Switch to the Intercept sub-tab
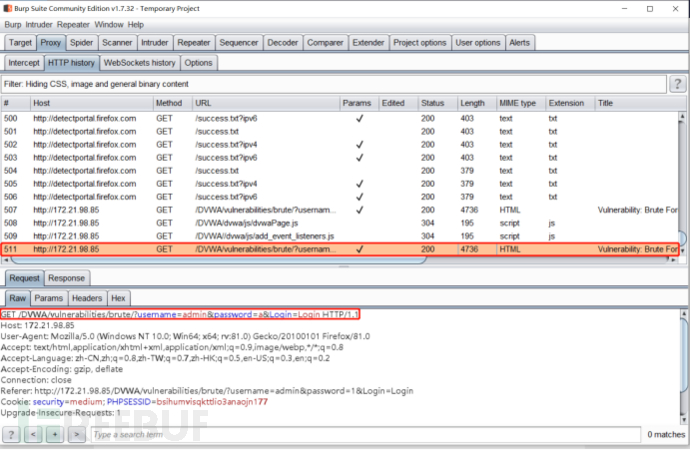The width and height of the screenshot is (690, 450). tap(24, 62)
